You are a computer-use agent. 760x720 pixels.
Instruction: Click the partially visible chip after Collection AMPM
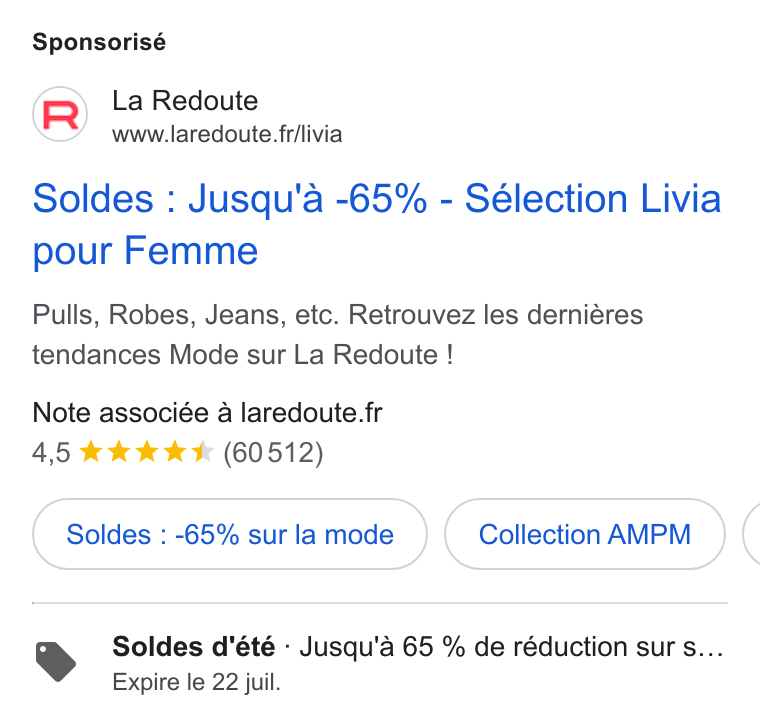(752, 534)
